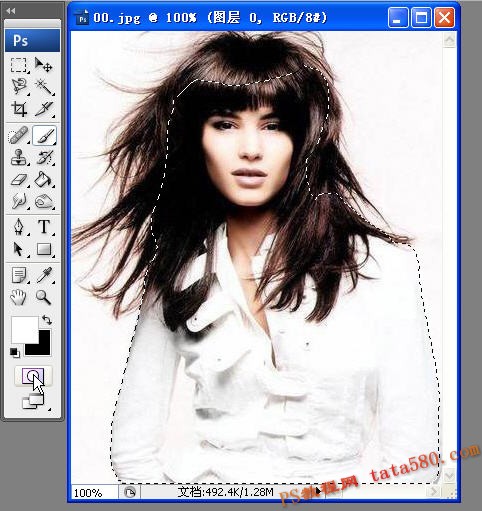The width and height of the screenshot is (482, 511).
Task: Click the vertical scrollbar down arrow
Action: point(449,476)
